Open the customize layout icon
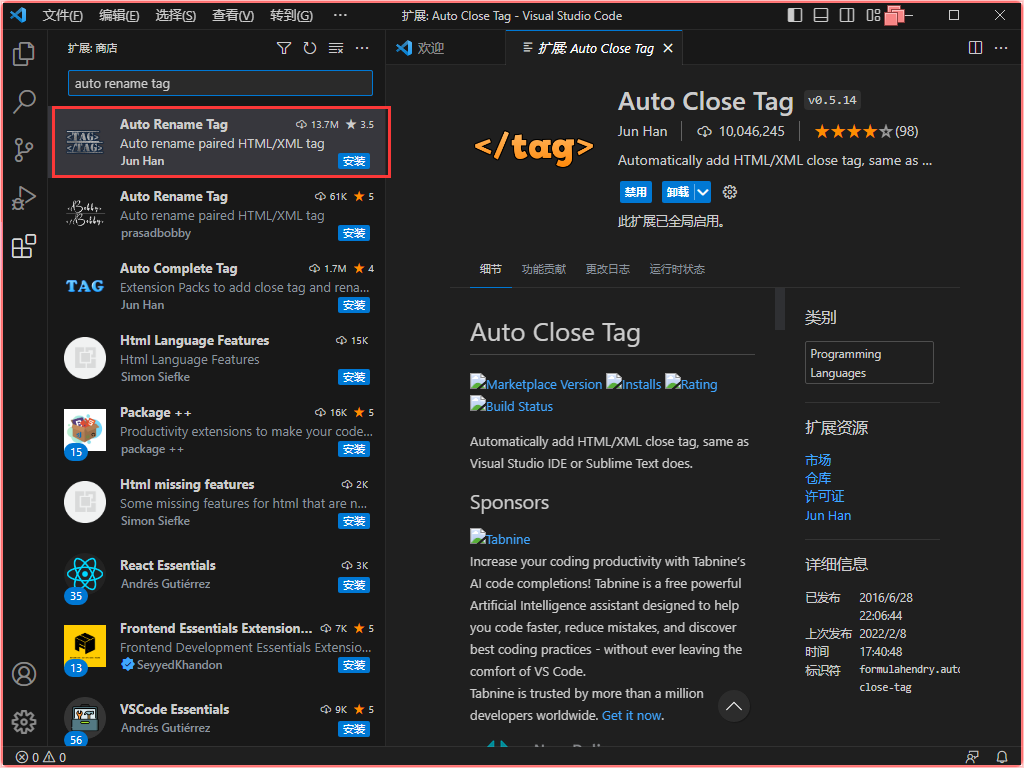 tap(873, 15)
